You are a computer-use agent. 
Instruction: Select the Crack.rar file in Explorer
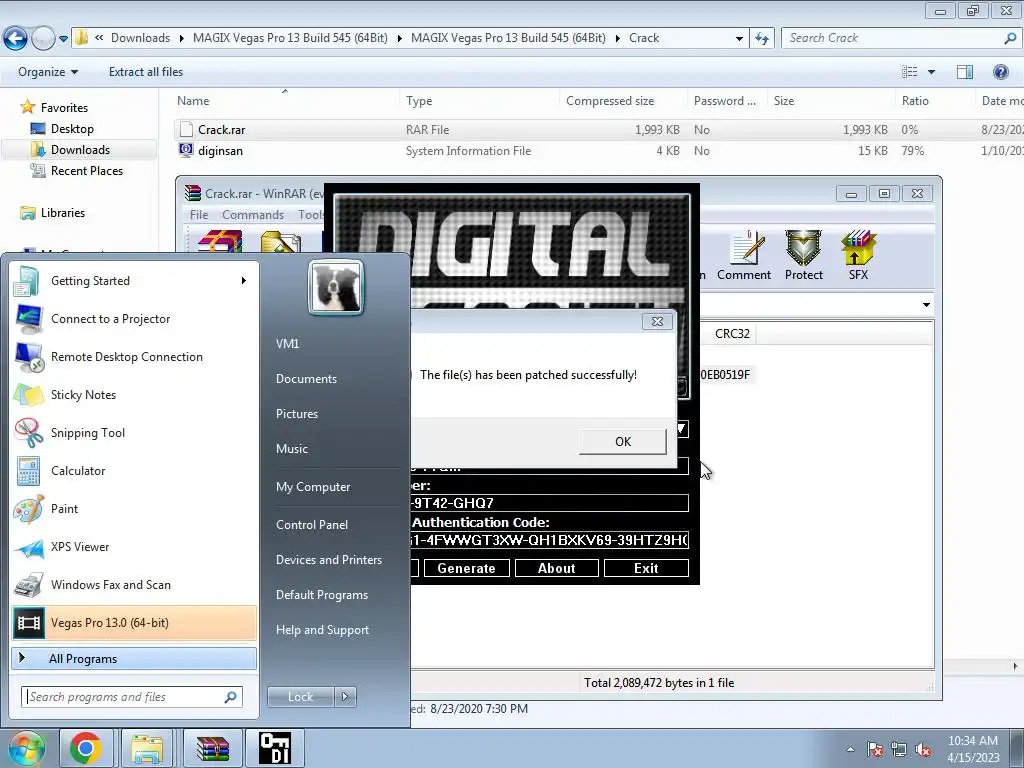pos(221,130)
